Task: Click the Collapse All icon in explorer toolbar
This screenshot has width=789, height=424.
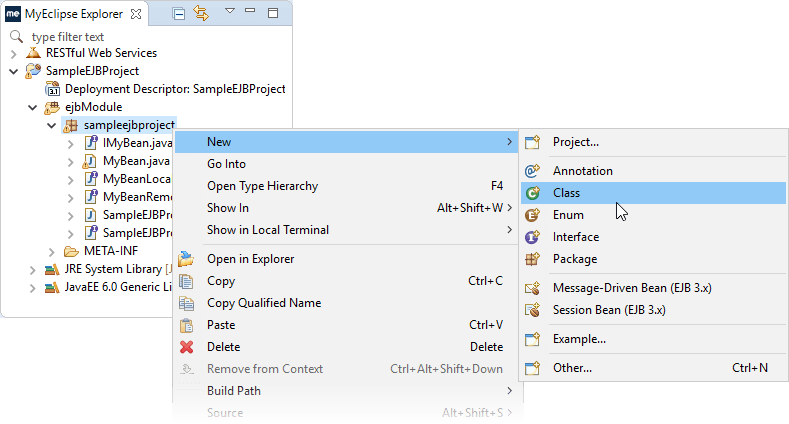Action: [x=179, y=14]
